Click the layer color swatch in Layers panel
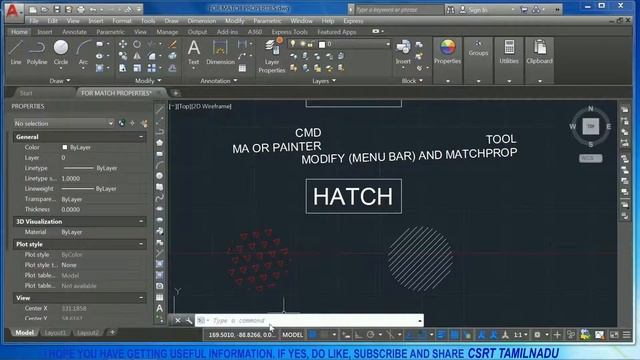Viewport: 640px width, 360px height. (x=322, y=44)
